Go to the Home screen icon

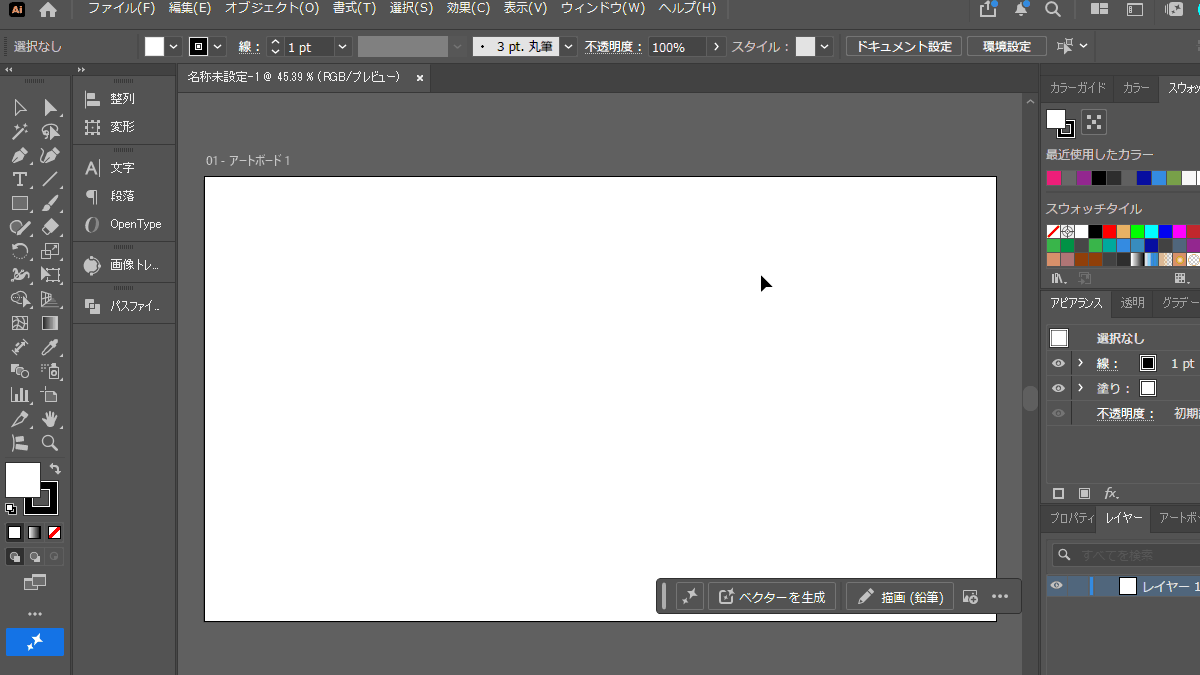[48, 9]
